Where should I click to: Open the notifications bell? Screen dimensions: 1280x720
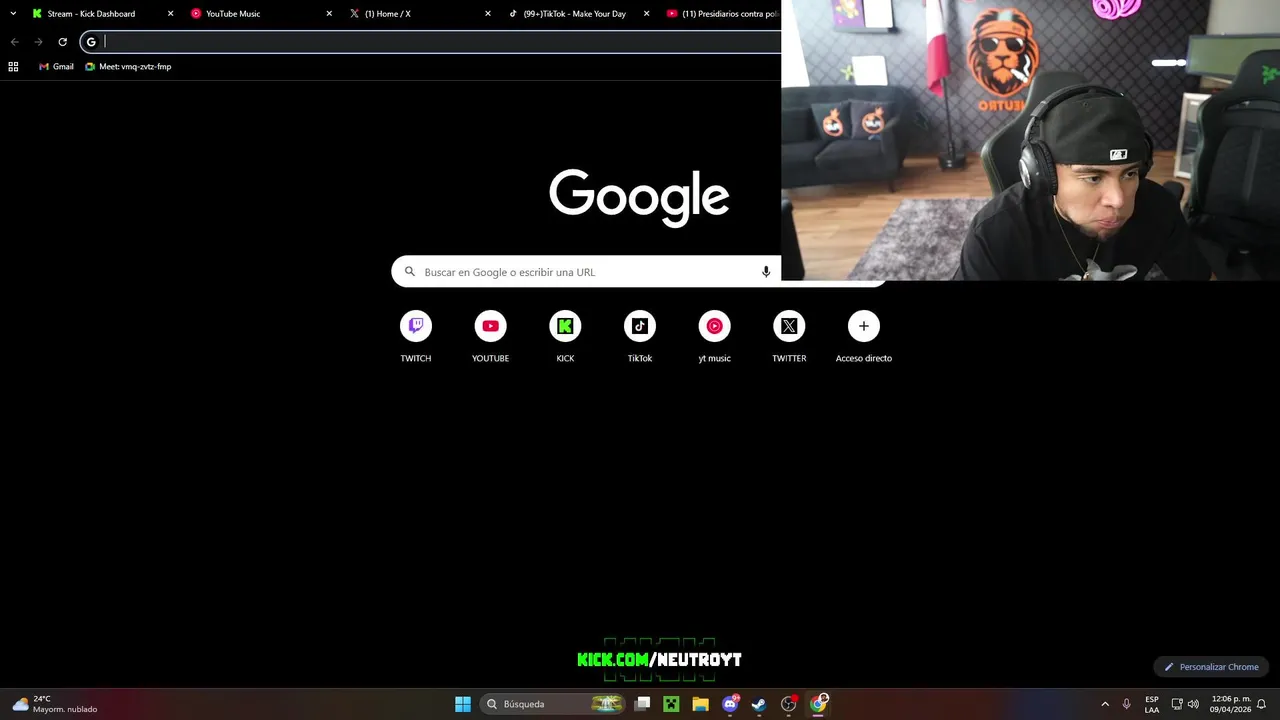pyautogui.click(x=1262, y=704)
